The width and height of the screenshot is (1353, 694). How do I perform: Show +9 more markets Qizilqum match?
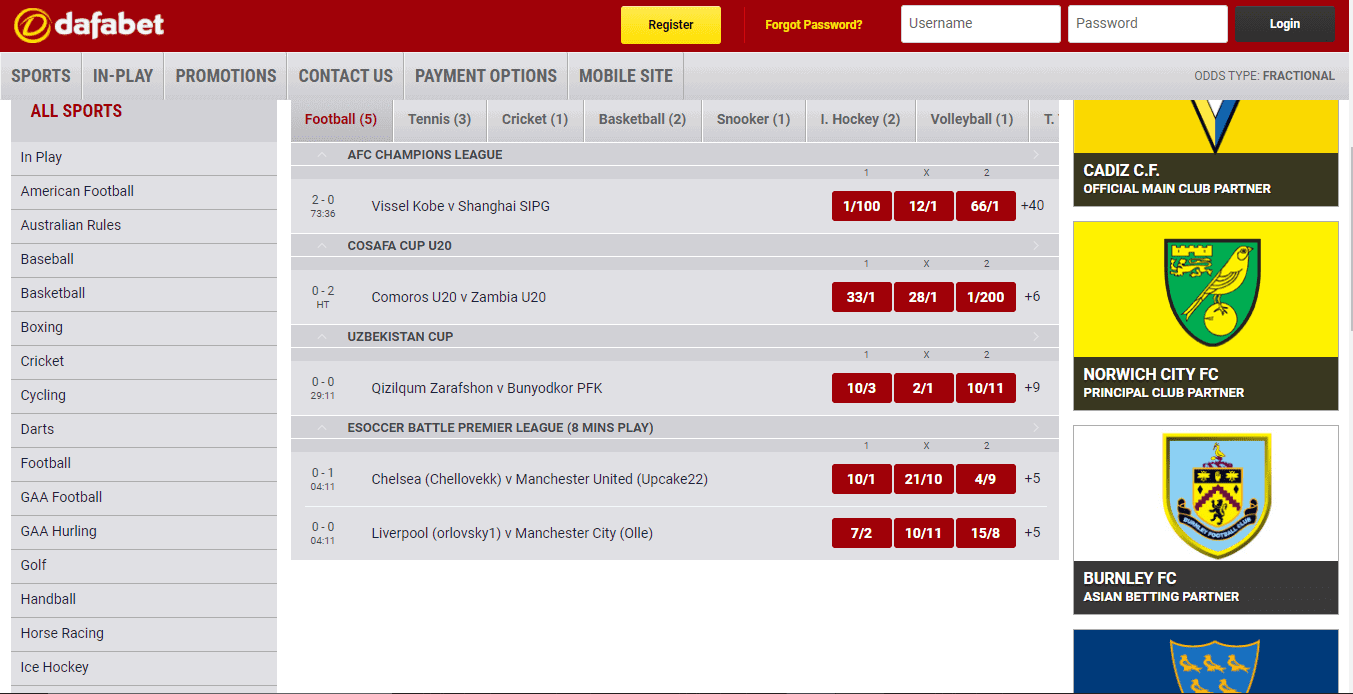click(x=1032, y=388)
